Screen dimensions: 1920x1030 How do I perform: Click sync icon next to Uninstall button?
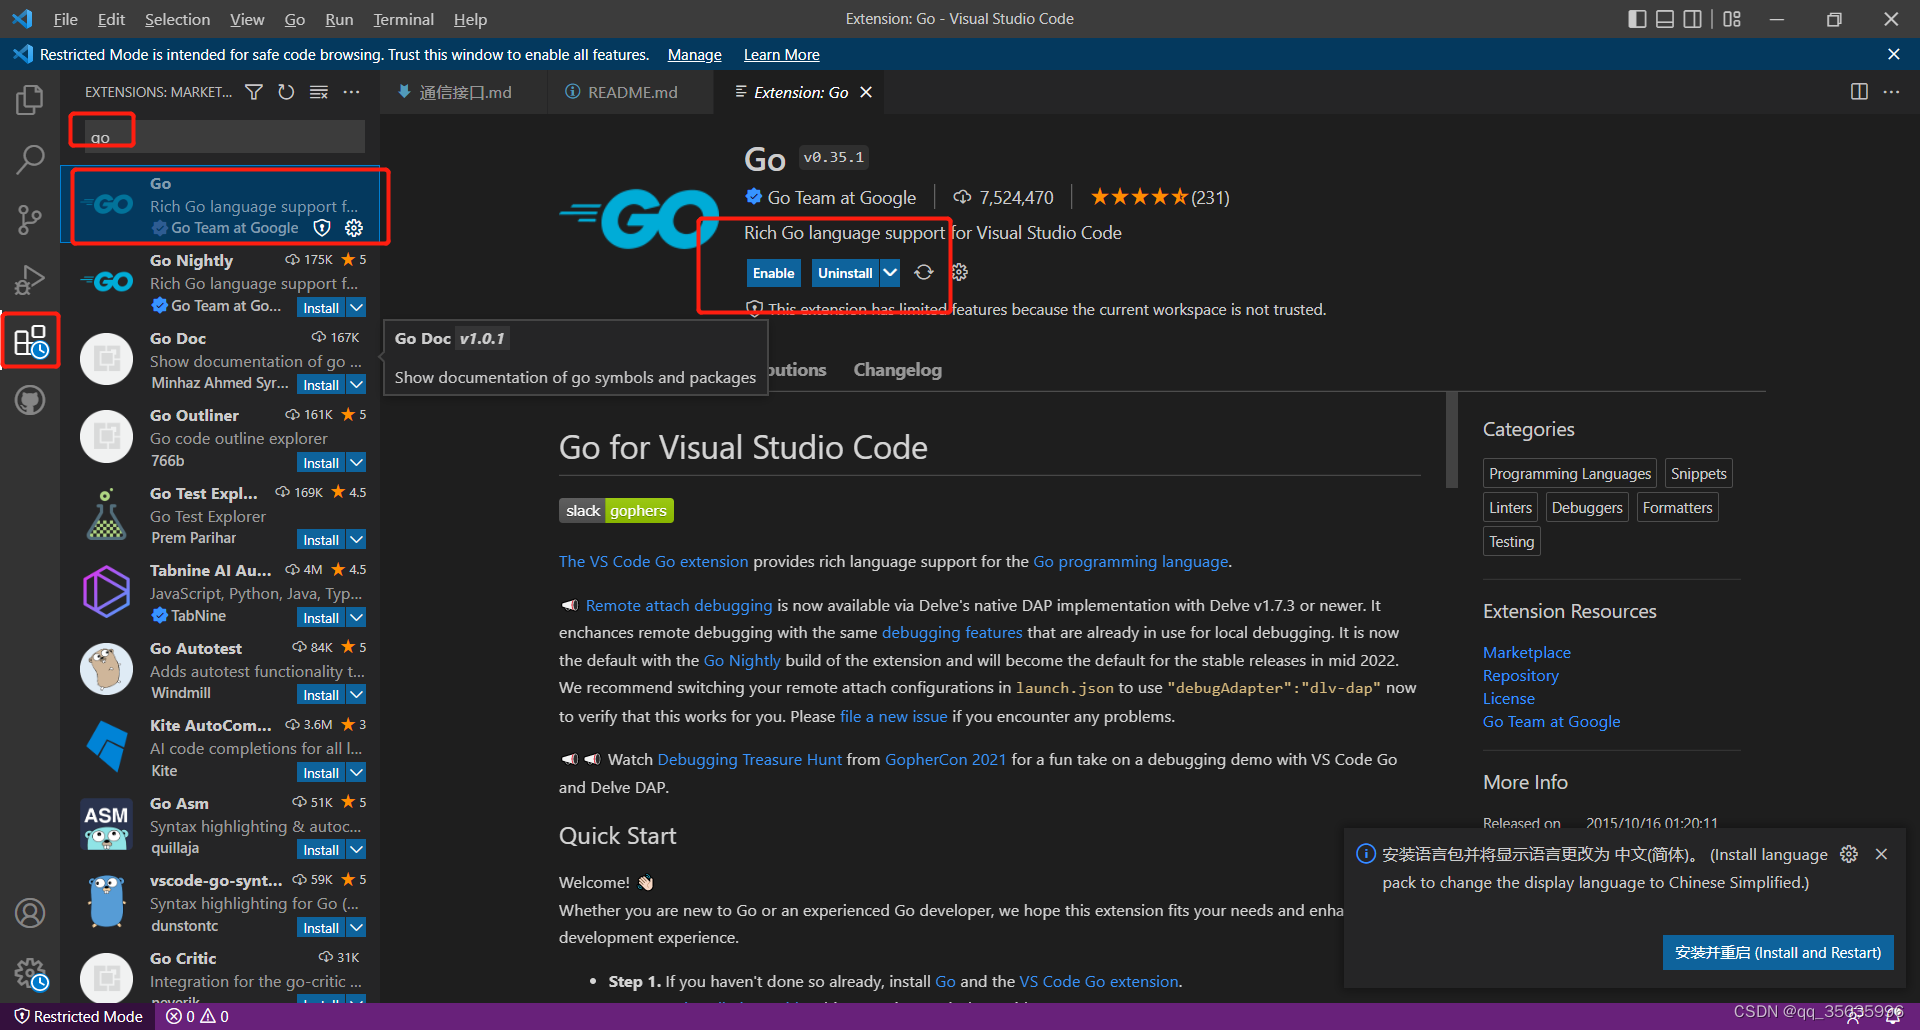pos(924,272)
